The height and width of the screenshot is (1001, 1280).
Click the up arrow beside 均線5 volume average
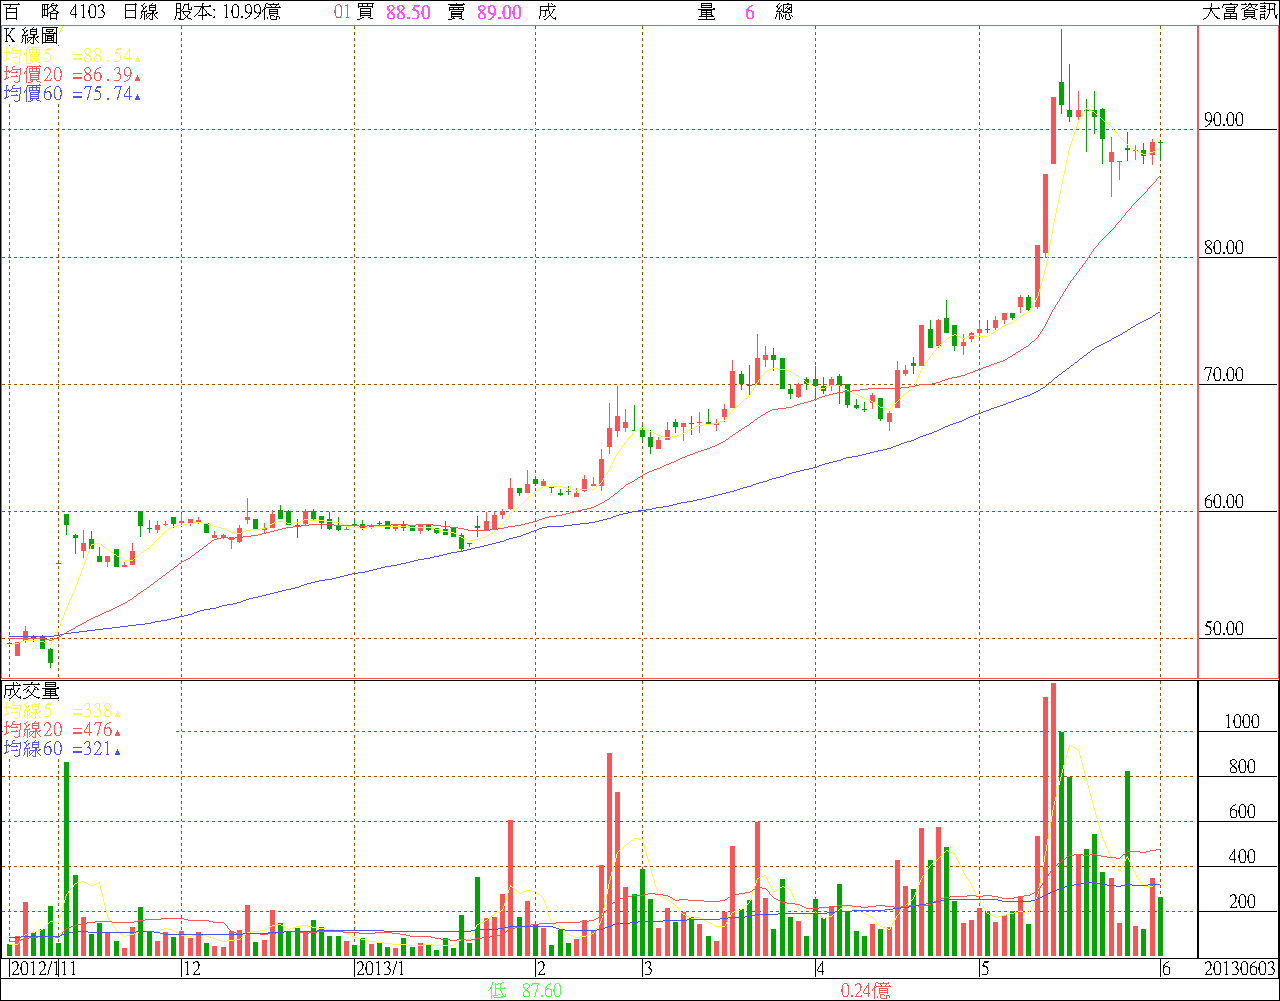tap(117, 713)
